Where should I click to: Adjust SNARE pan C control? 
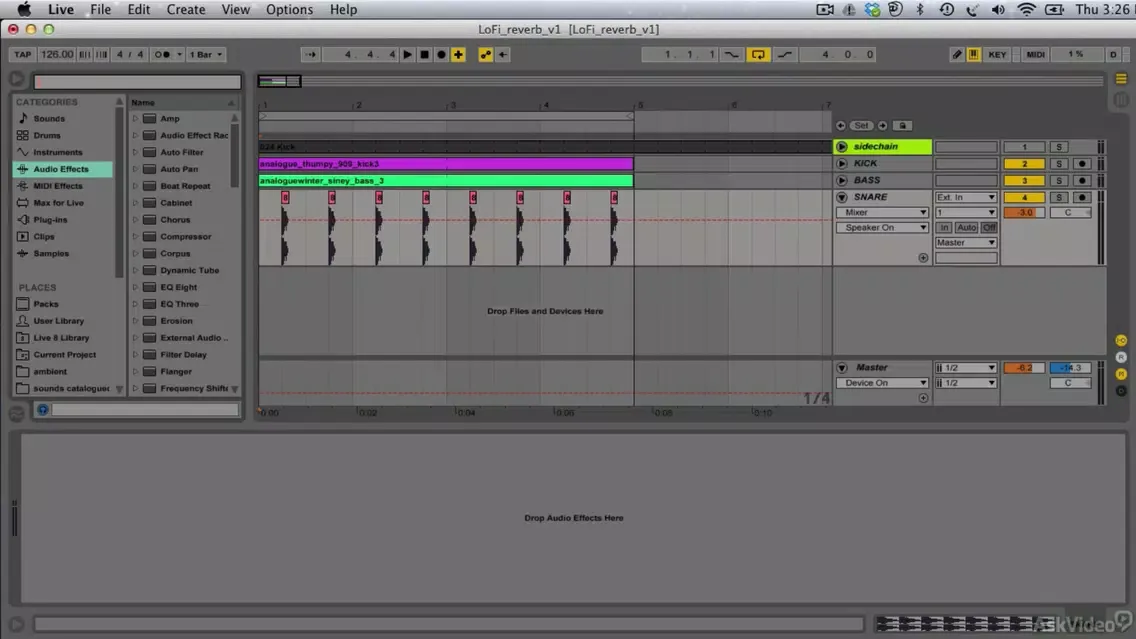(x=1070, y=212)
